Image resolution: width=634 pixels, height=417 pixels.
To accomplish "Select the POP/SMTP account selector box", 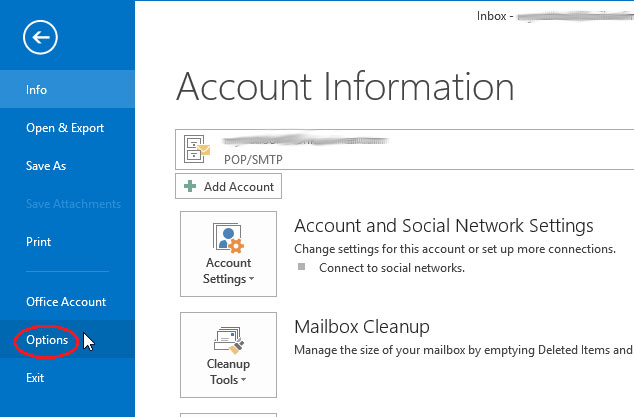I will (x=404, y=150).
